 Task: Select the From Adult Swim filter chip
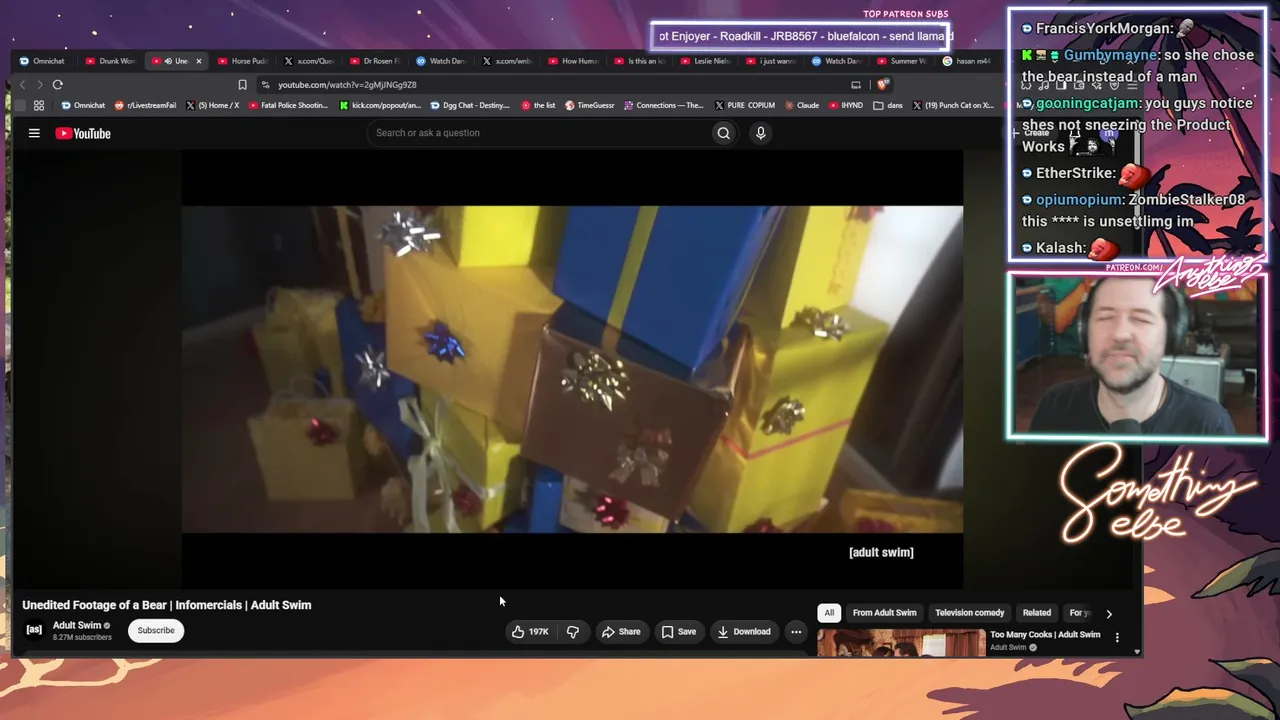[x=885, y=613]
